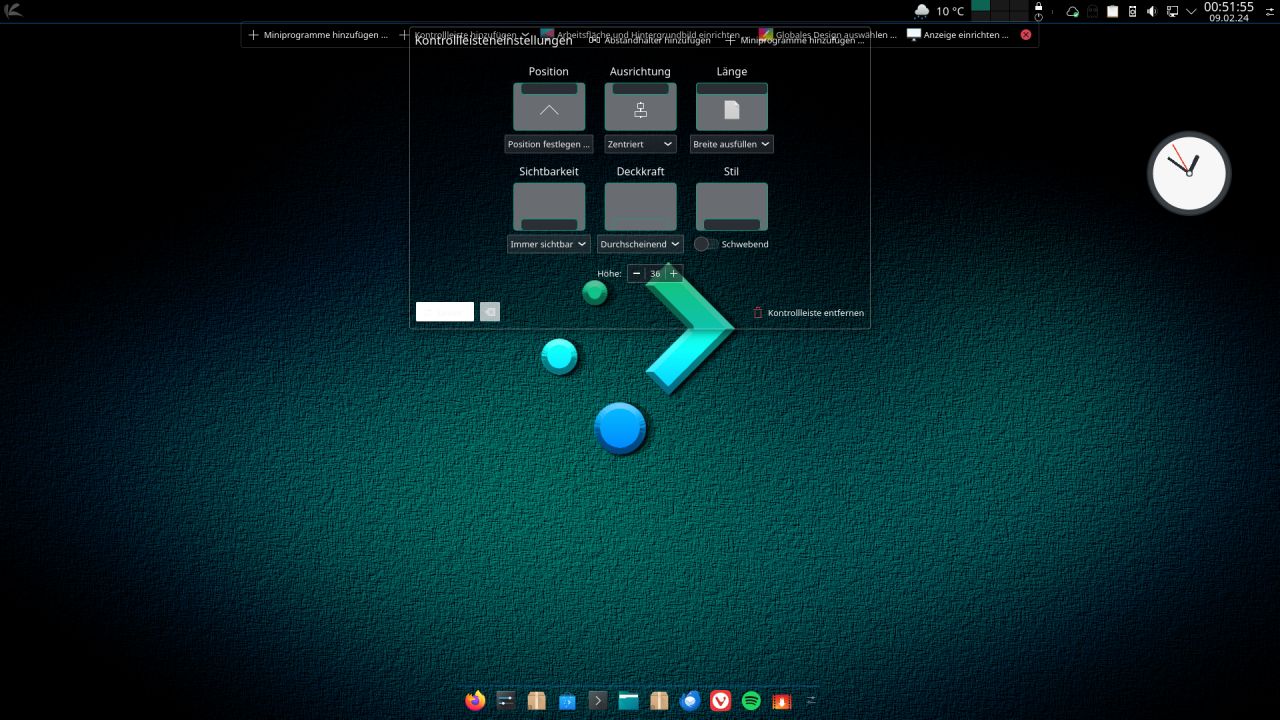Click the lock screen icon in the top panel
The width and height of the screenshot is (1280, 720).
(x=1038, y=6)
